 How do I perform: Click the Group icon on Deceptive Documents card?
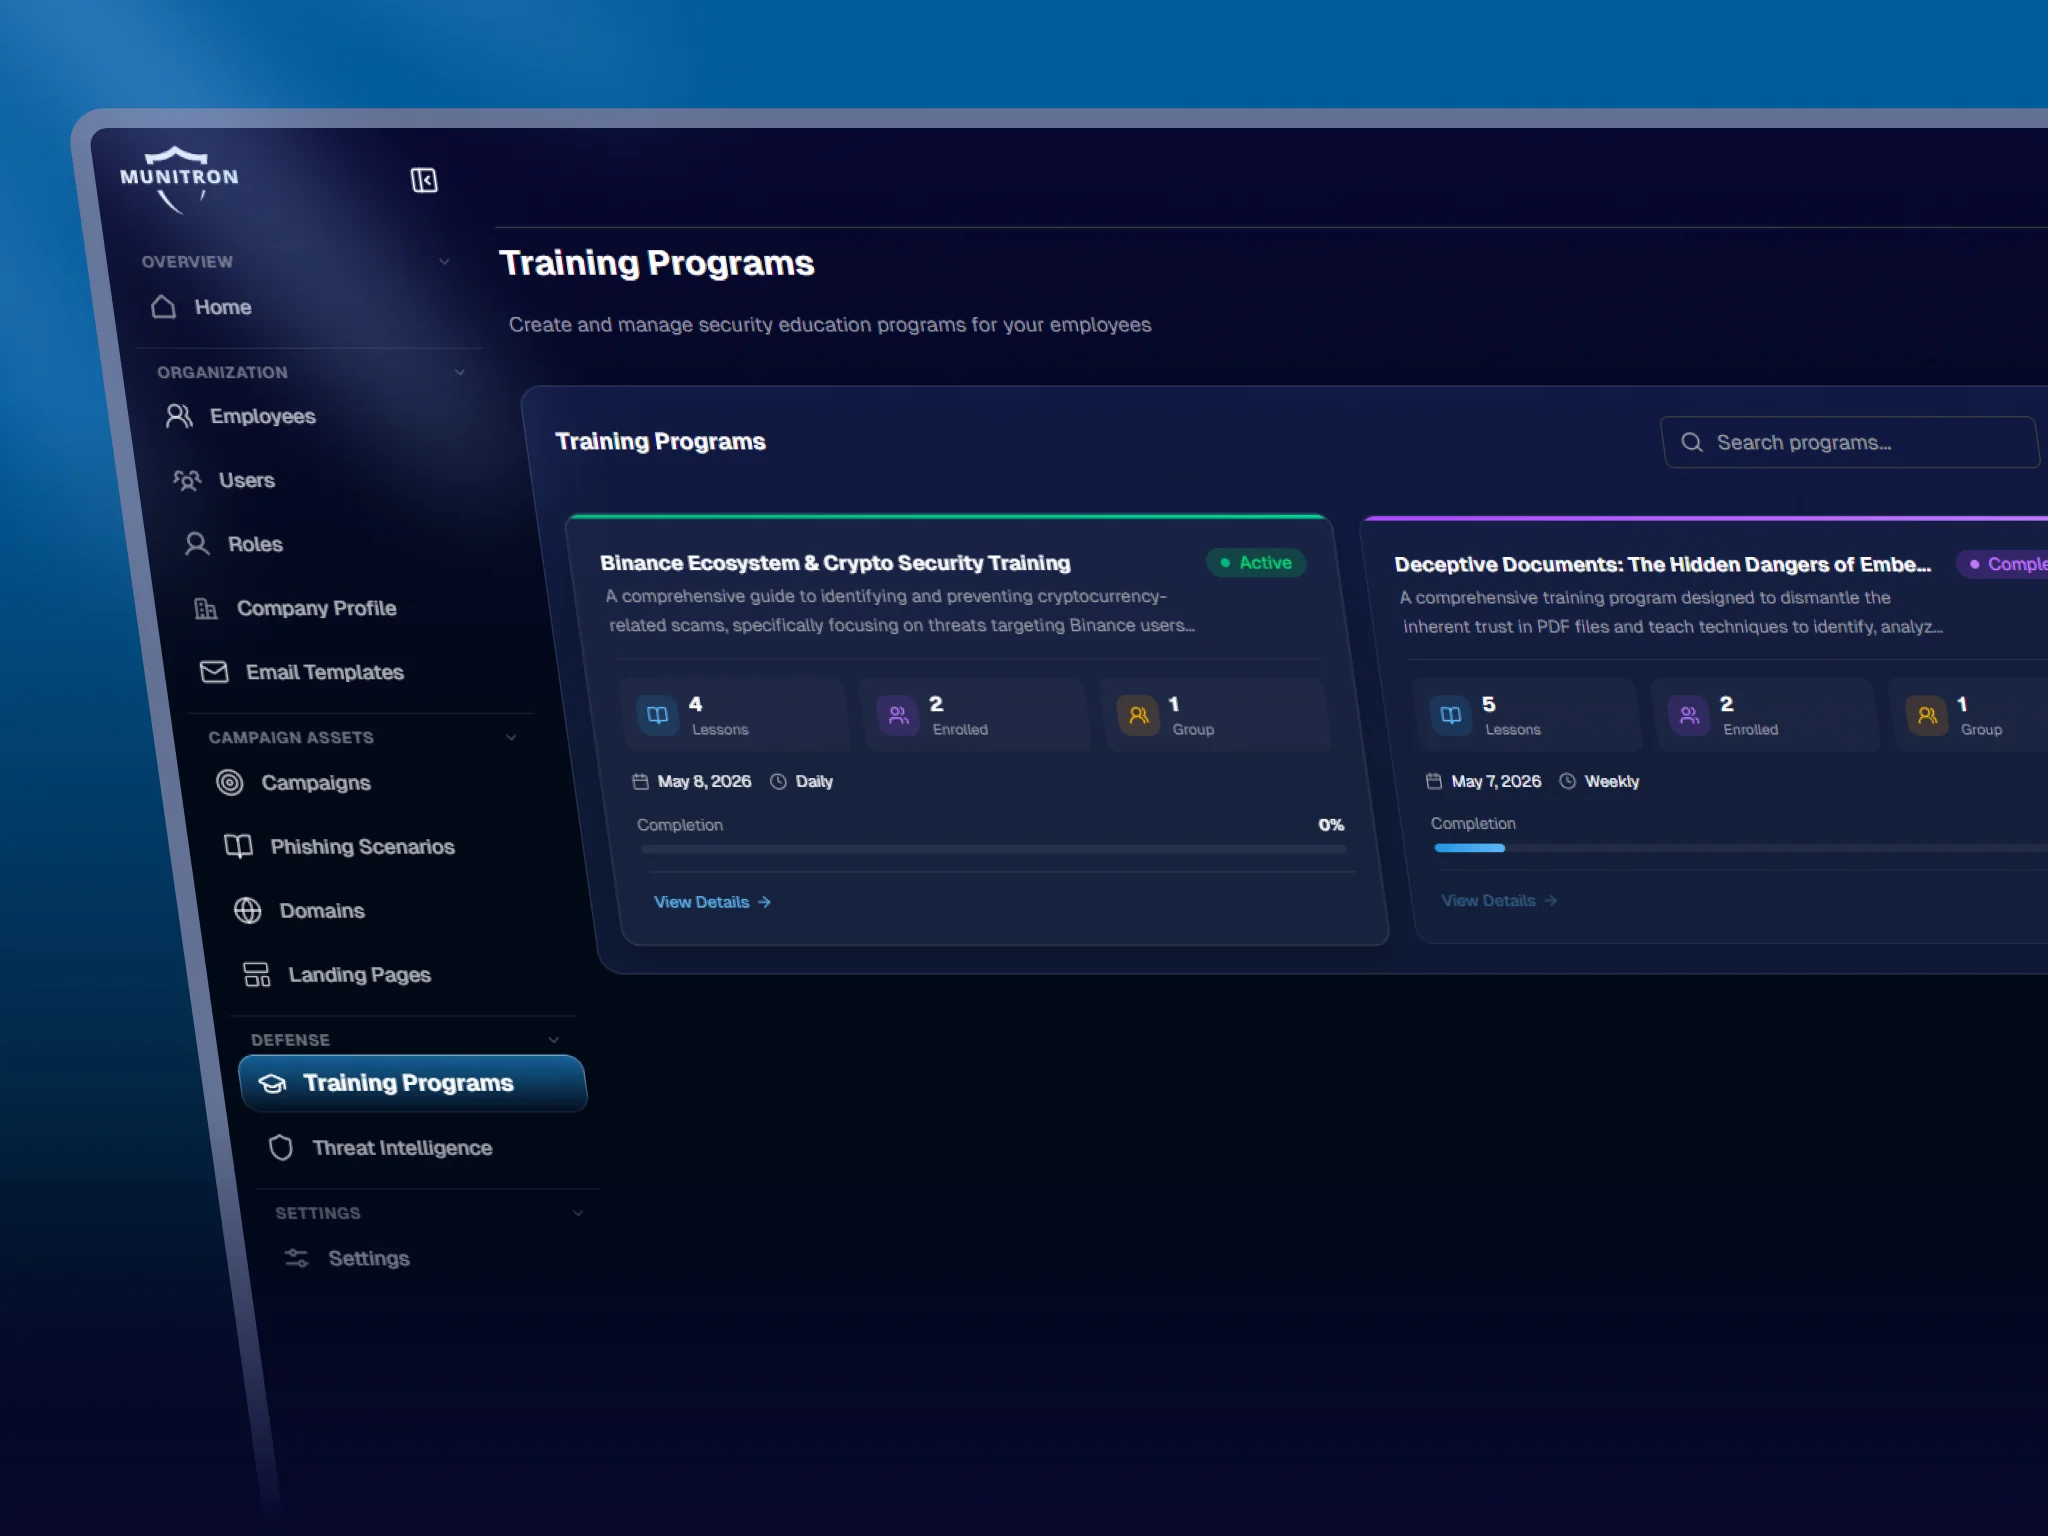click(x=1927, y=715)
